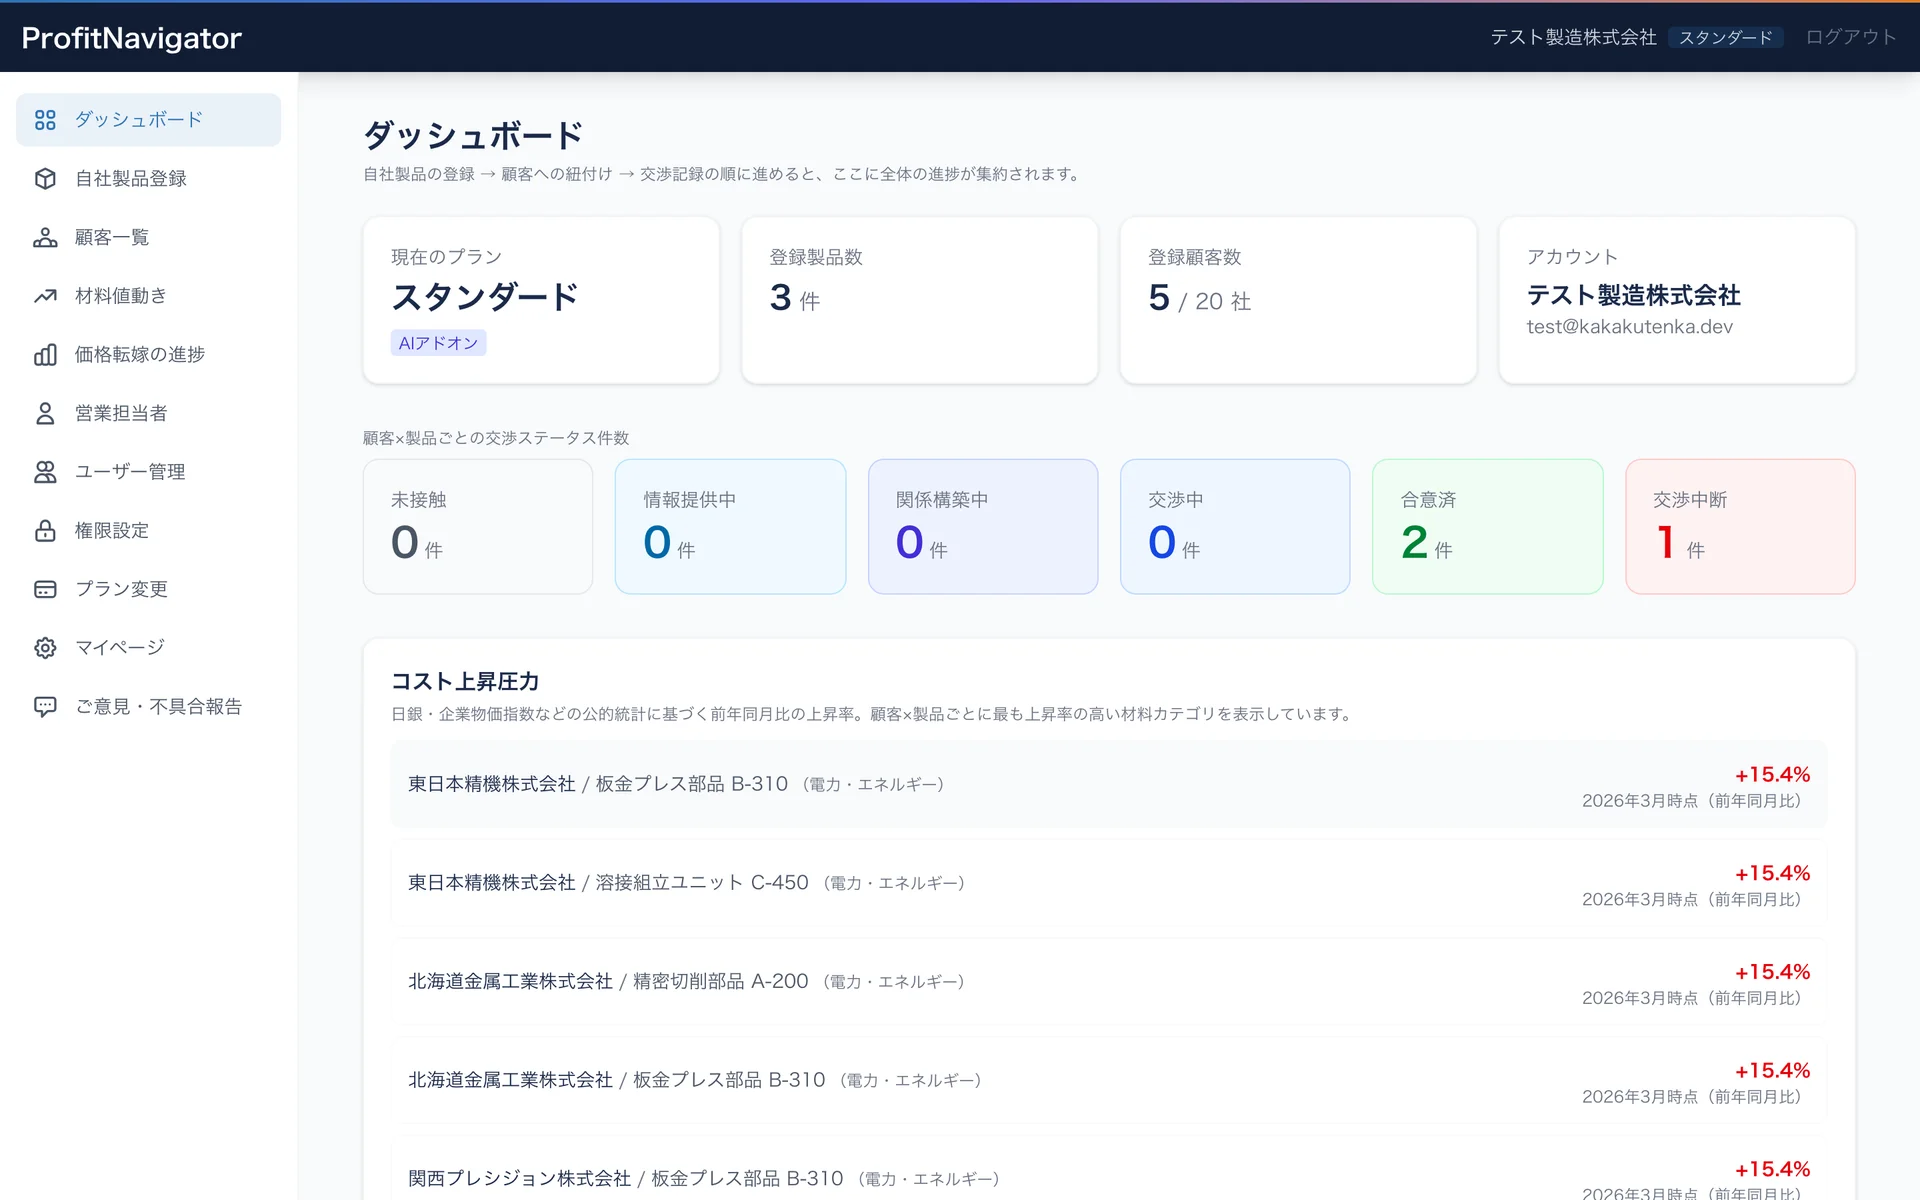Select 材料値動き in the sidebar
Viewport: 1920px width, 1200px height.
click(x=148, y=296)
